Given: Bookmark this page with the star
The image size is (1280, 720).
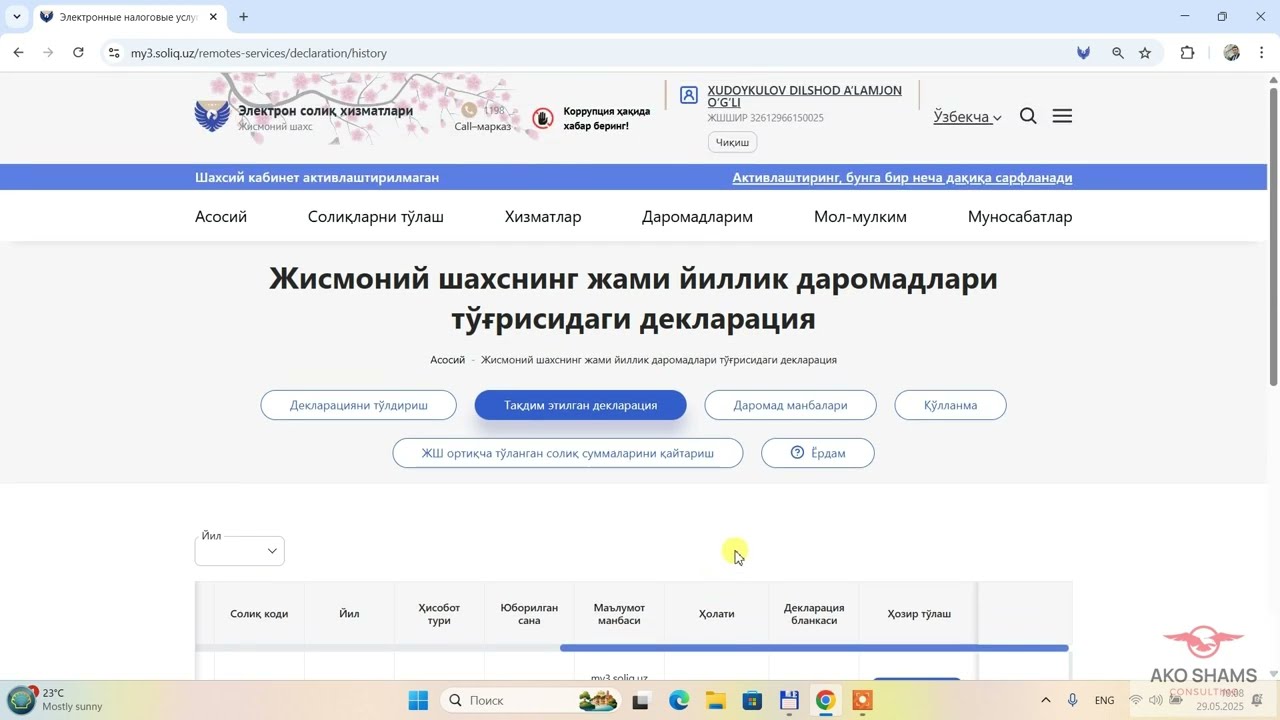Looking at the screenshot, I should click(x=1145, y=53).
